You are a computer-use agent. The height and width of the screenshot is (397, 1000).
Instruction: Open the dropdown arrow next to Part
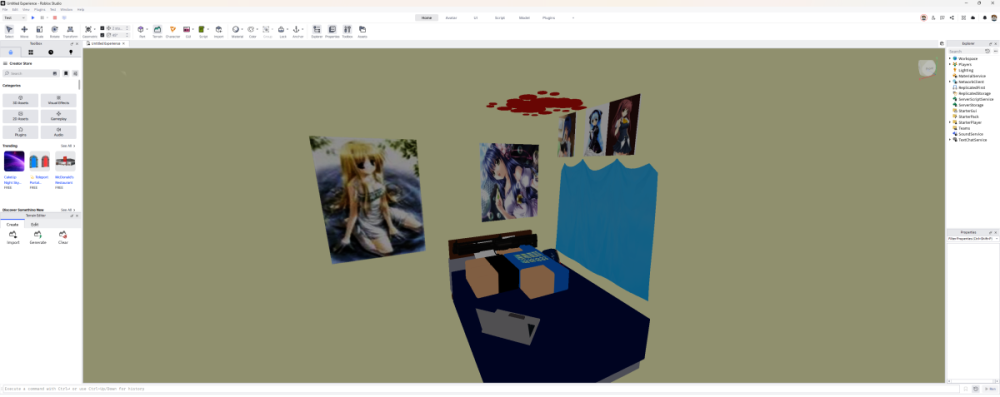(x=147, y=29)
